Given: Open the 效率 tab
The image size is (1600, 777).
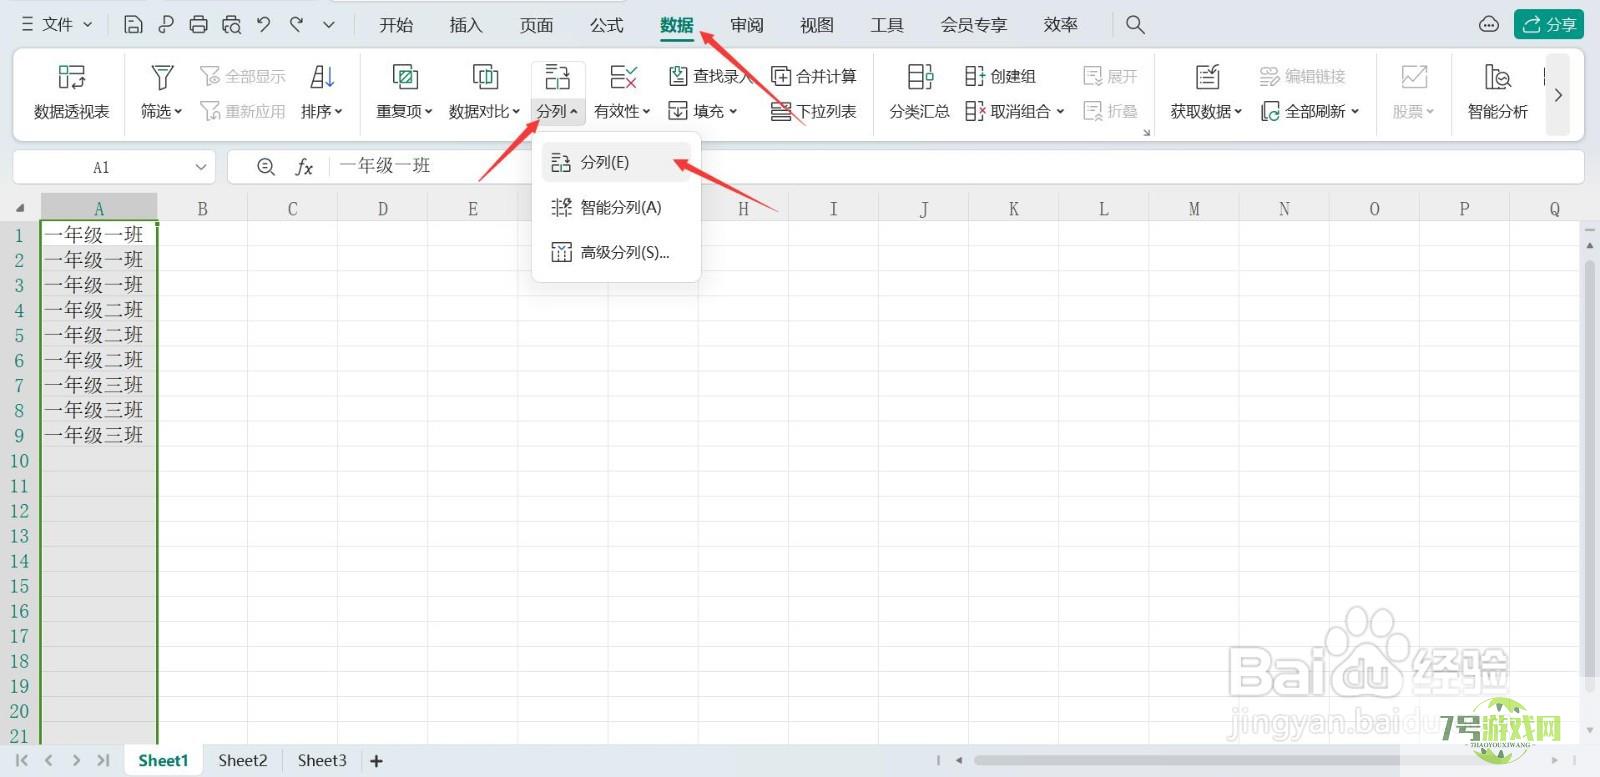Looking at the screenshot, I should 1060,25.
